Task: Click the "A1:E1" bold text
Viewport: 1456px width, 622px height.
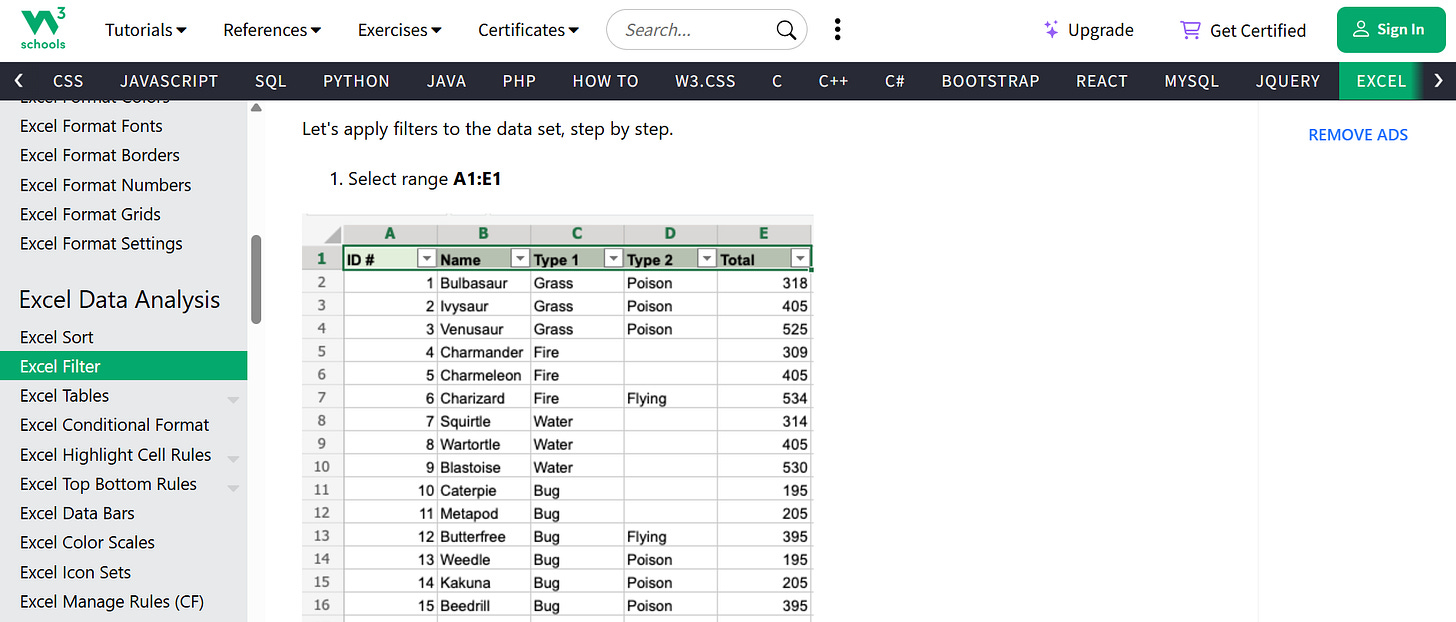Action: click(477, 179)
